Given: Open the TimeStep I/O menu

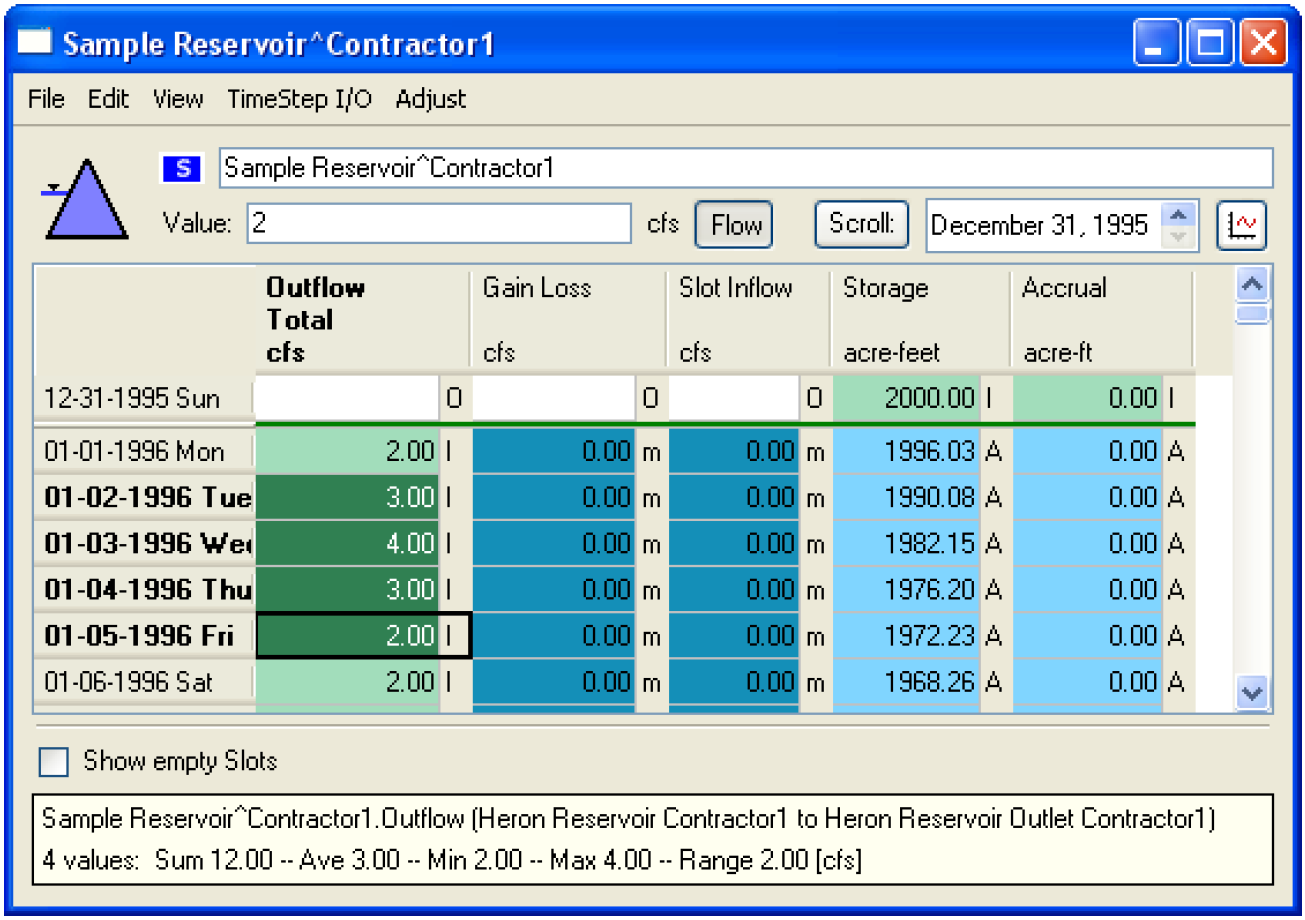Looking at the screenshot, I should click(300, 99).
